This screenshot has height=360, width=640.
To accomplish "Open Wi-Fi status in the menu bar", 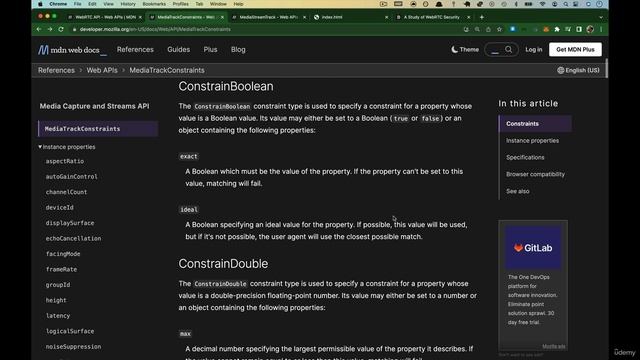I will click(x=542, y=4).
